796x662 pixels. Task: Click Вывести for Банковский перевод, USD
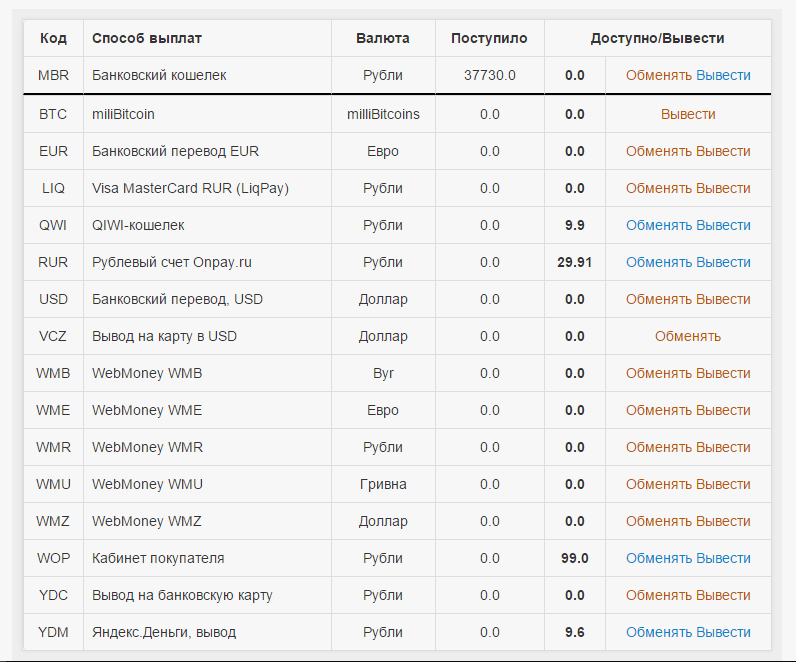point(723,299)
